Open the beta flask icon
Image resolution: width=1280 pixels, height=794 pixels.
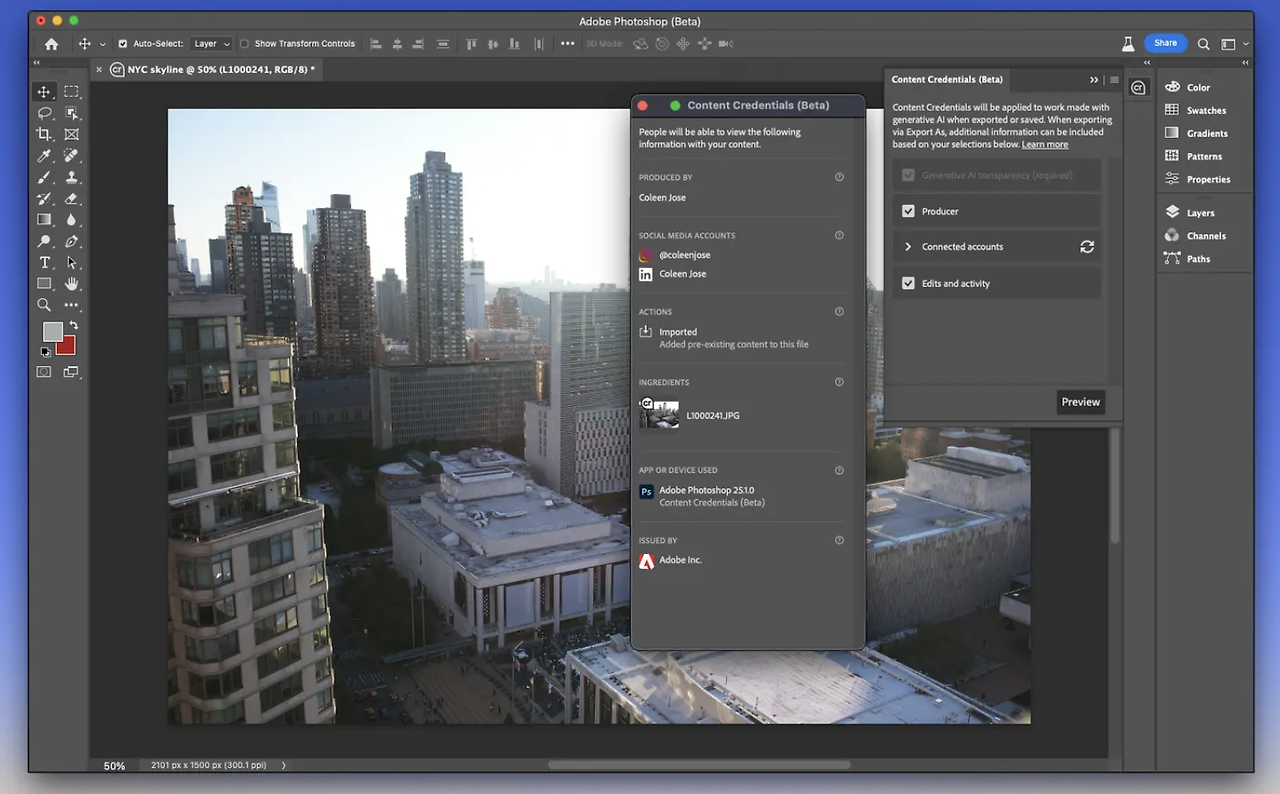point(1128,44)
